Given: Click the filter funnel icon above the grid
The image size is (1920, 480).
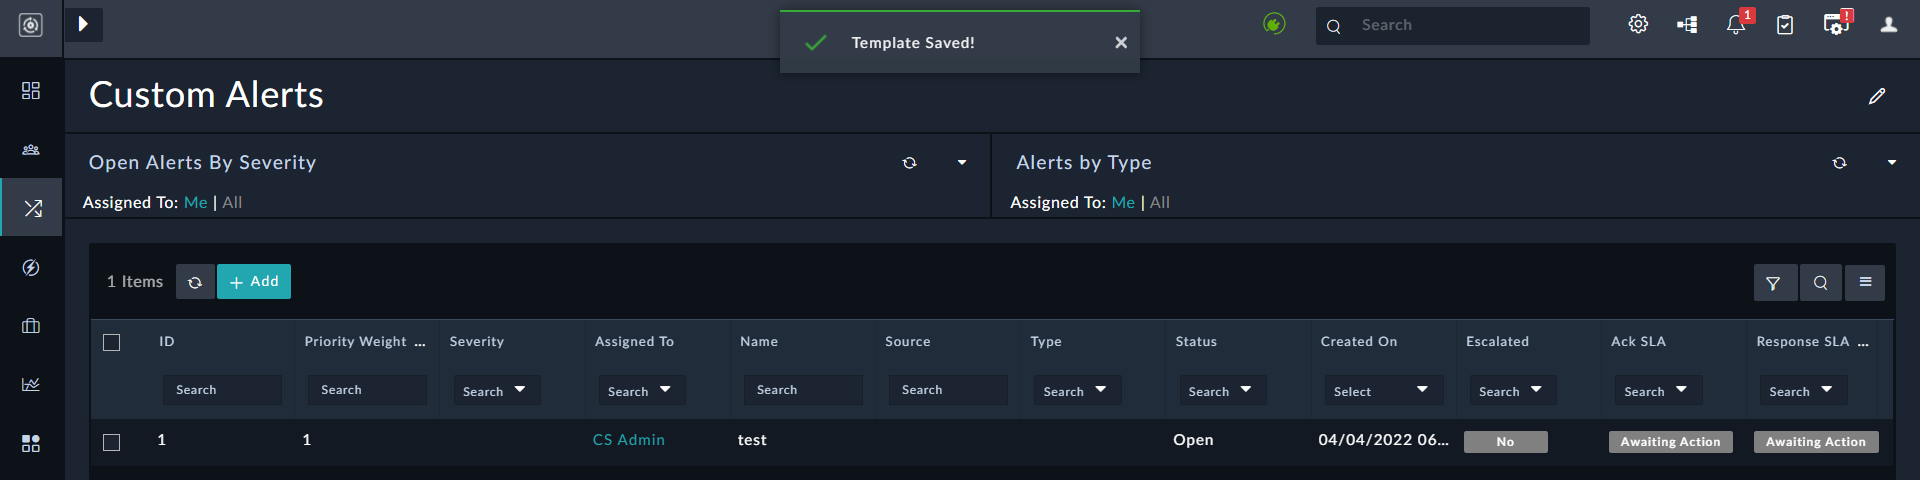Looking at the screenshot, I should [x=1773, y=283].
